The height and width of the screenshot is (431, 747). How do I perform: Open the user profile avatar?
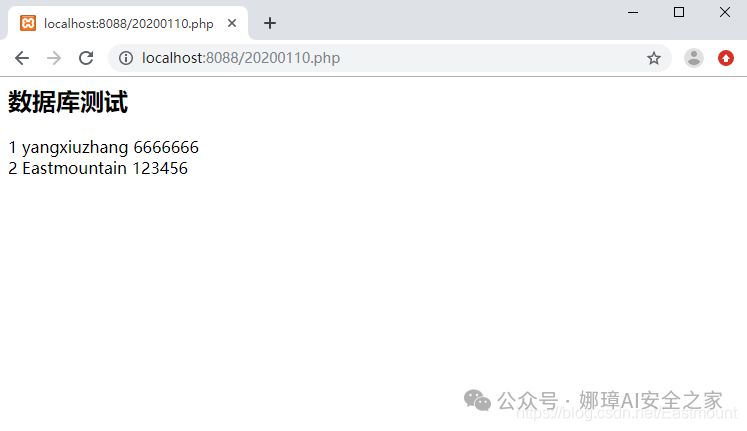[694, 58]
